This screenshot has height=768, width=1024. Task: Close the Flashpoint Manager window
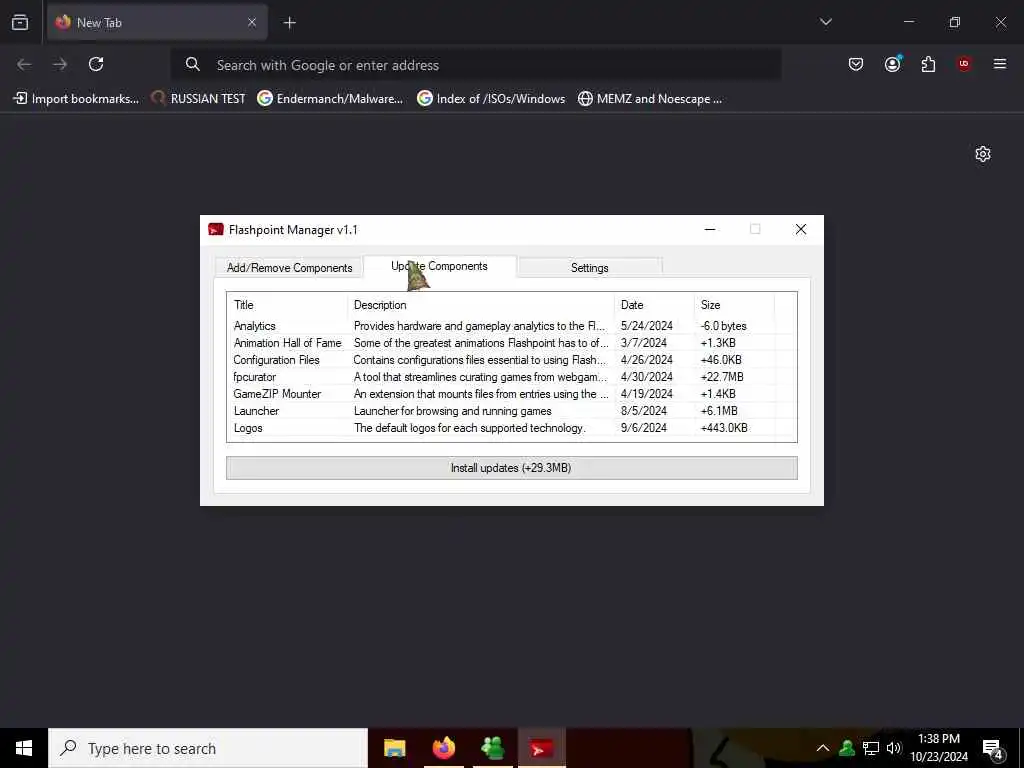[801, 229]
